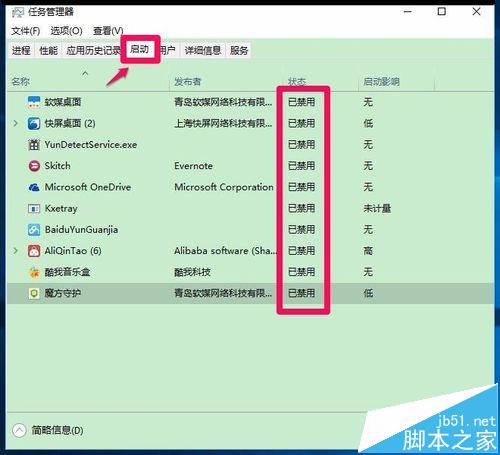Click 已禁用 status in the 魔方守护 row
The width and height of the screenshot is (500, 455).
coord(301,293)
